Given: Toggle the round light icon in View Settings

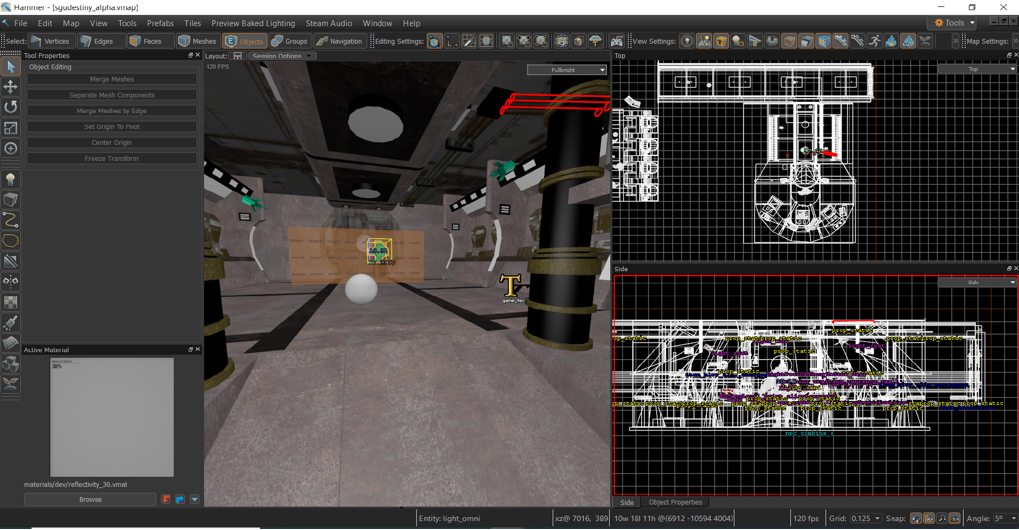Looking at the screenshot, I should (x=687, y=41).
